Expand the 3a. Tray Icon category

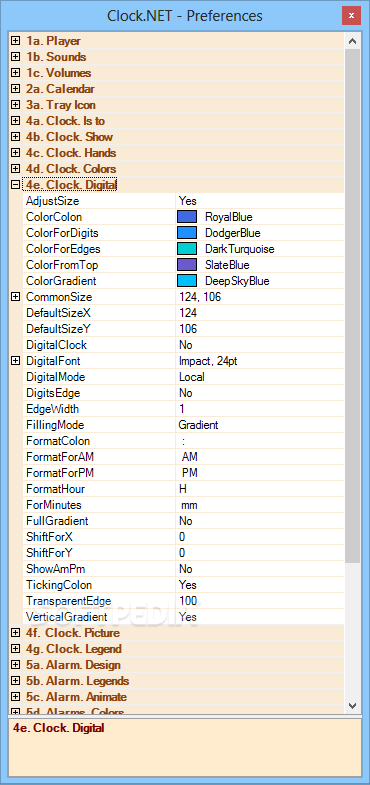pyautogui.click(x=16, y=105)
